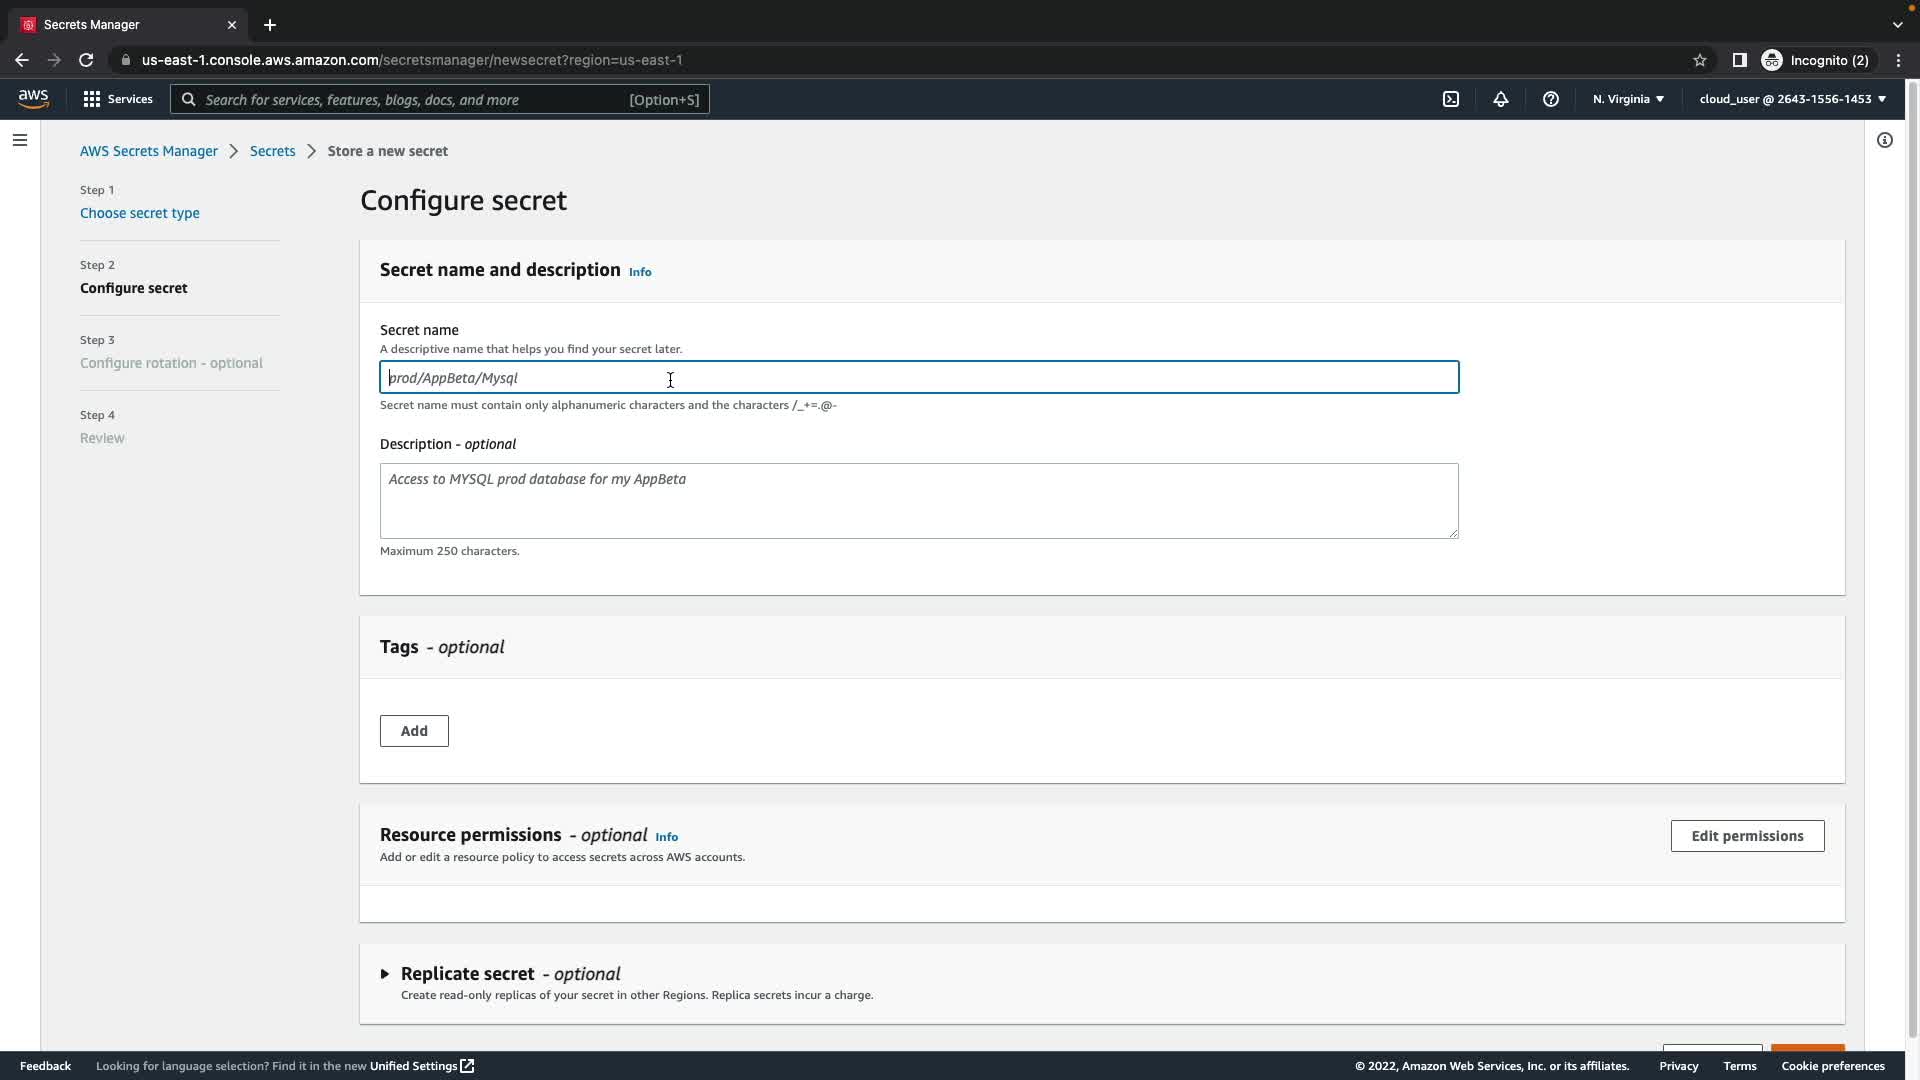
Task: Reload the browser page
Action: click(86, 60)
